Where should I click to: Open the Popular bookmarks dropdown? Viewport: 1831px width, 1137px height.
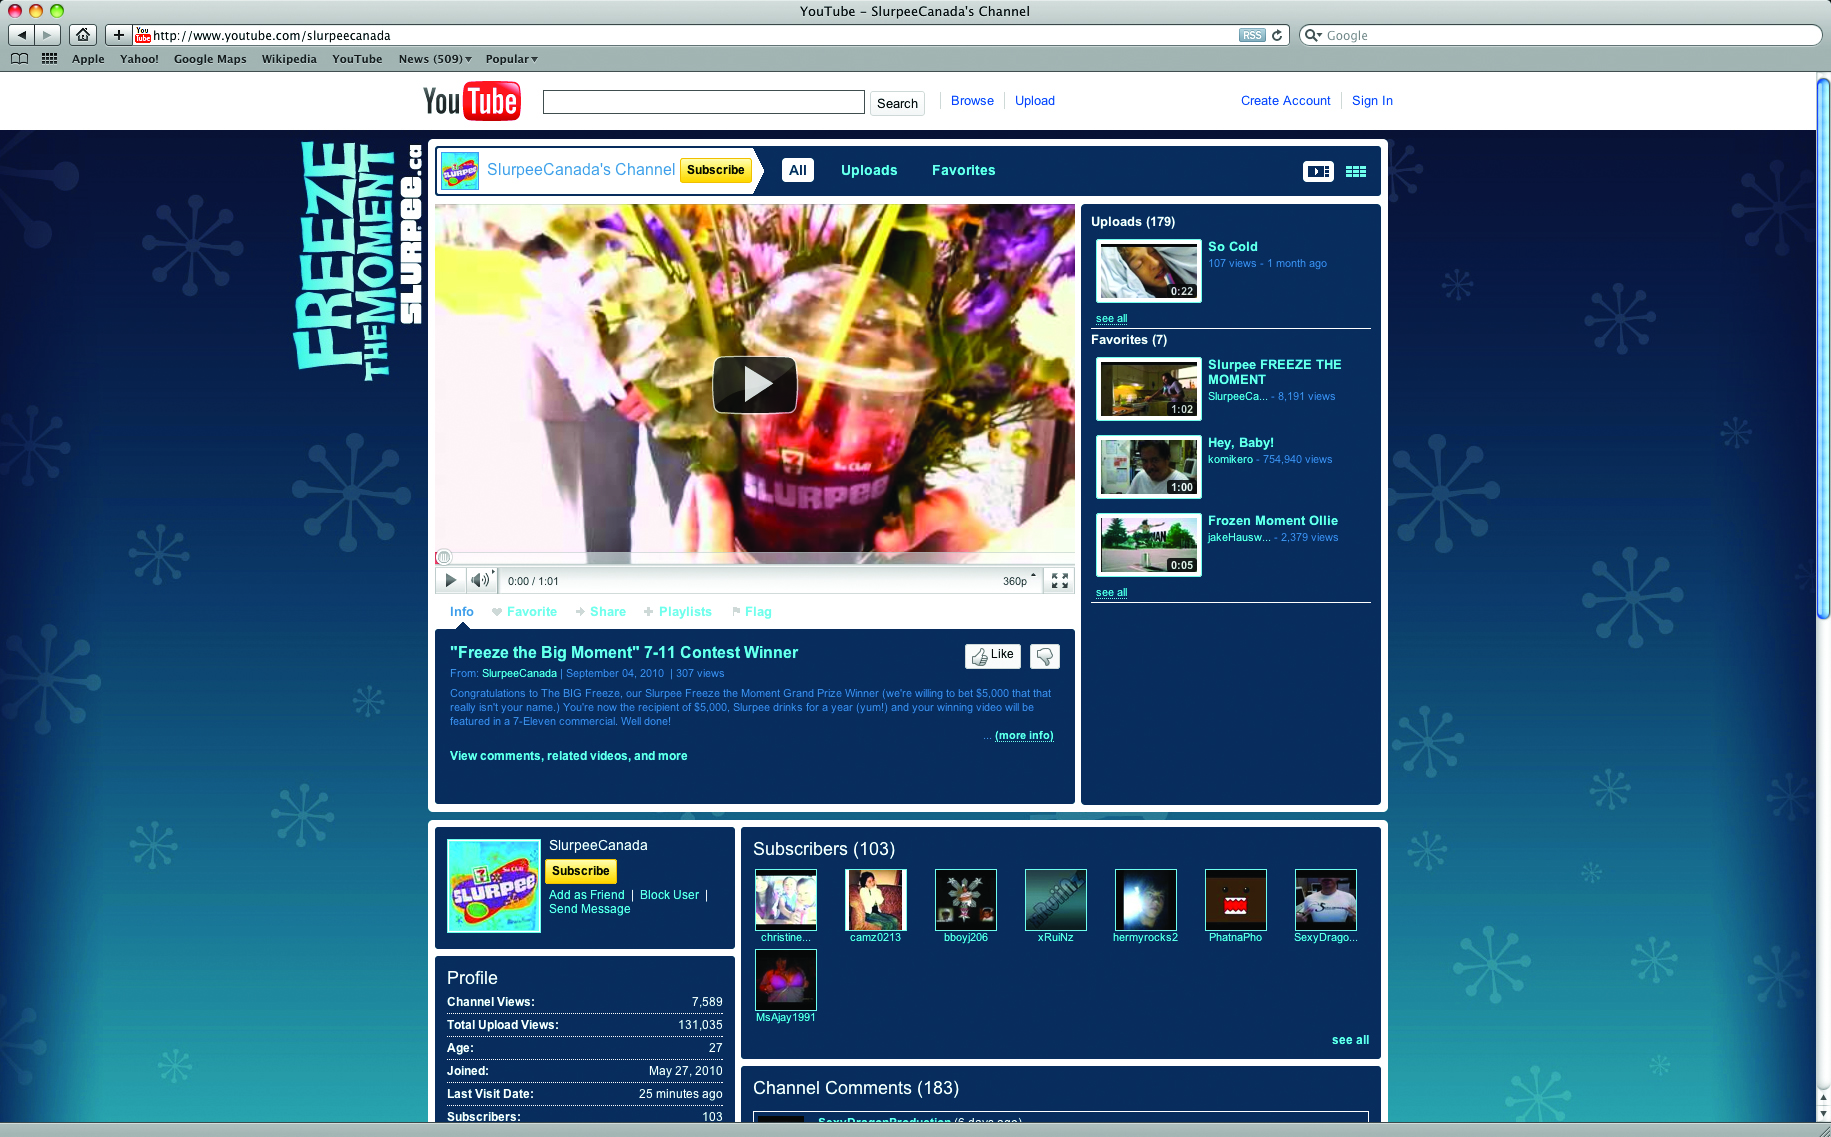tap(511, 59)
